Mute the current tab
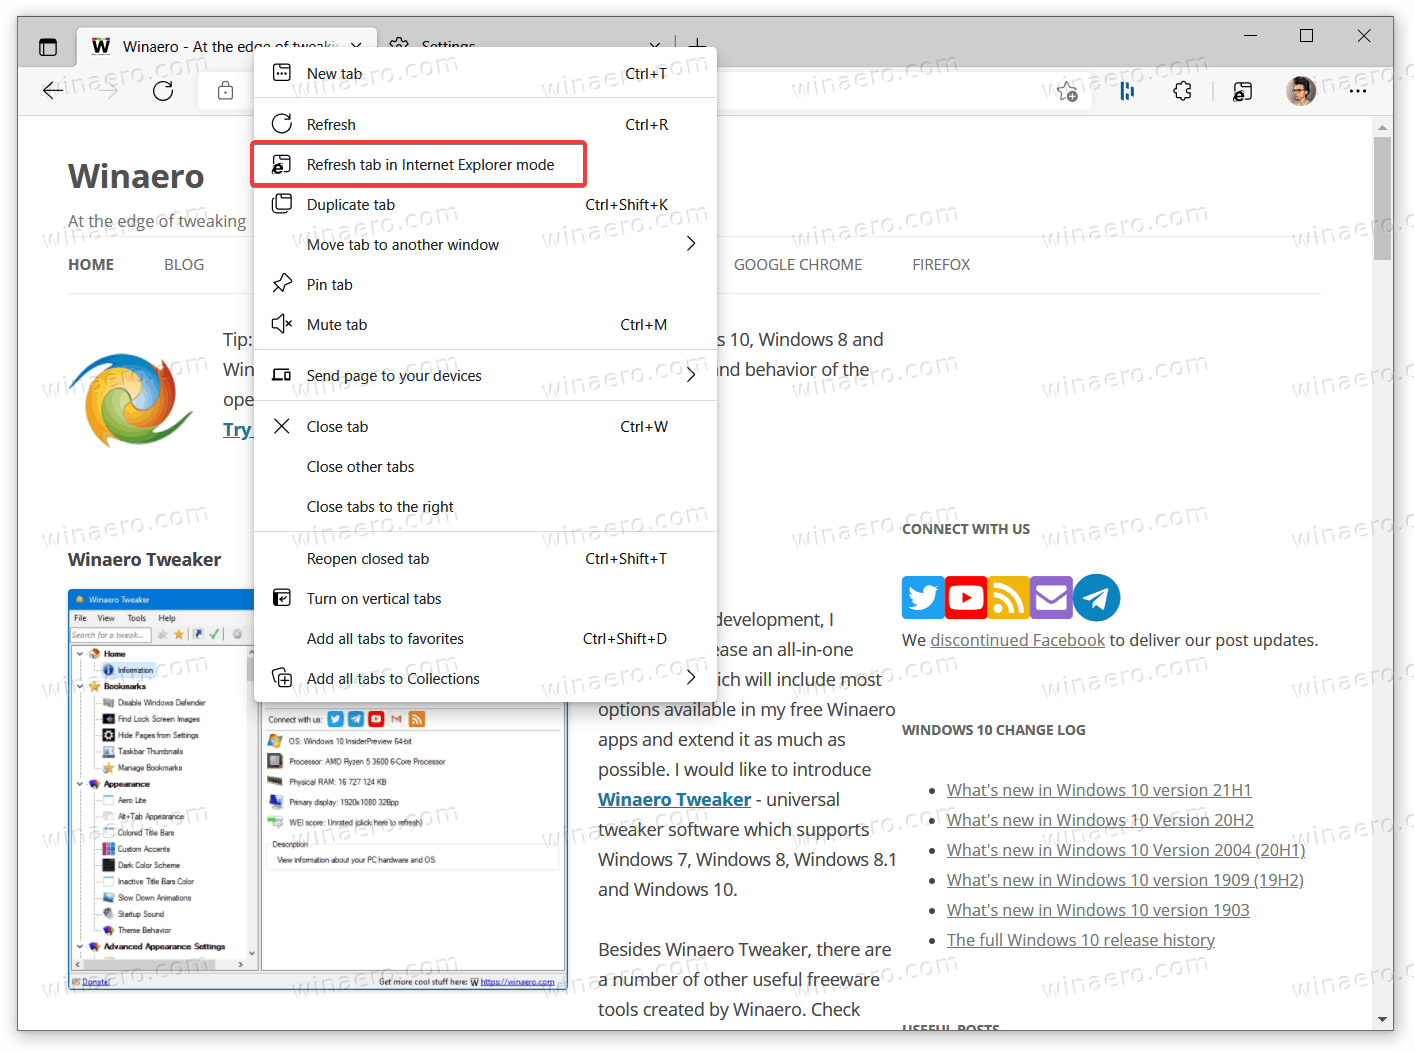 [x=337, y=324]
